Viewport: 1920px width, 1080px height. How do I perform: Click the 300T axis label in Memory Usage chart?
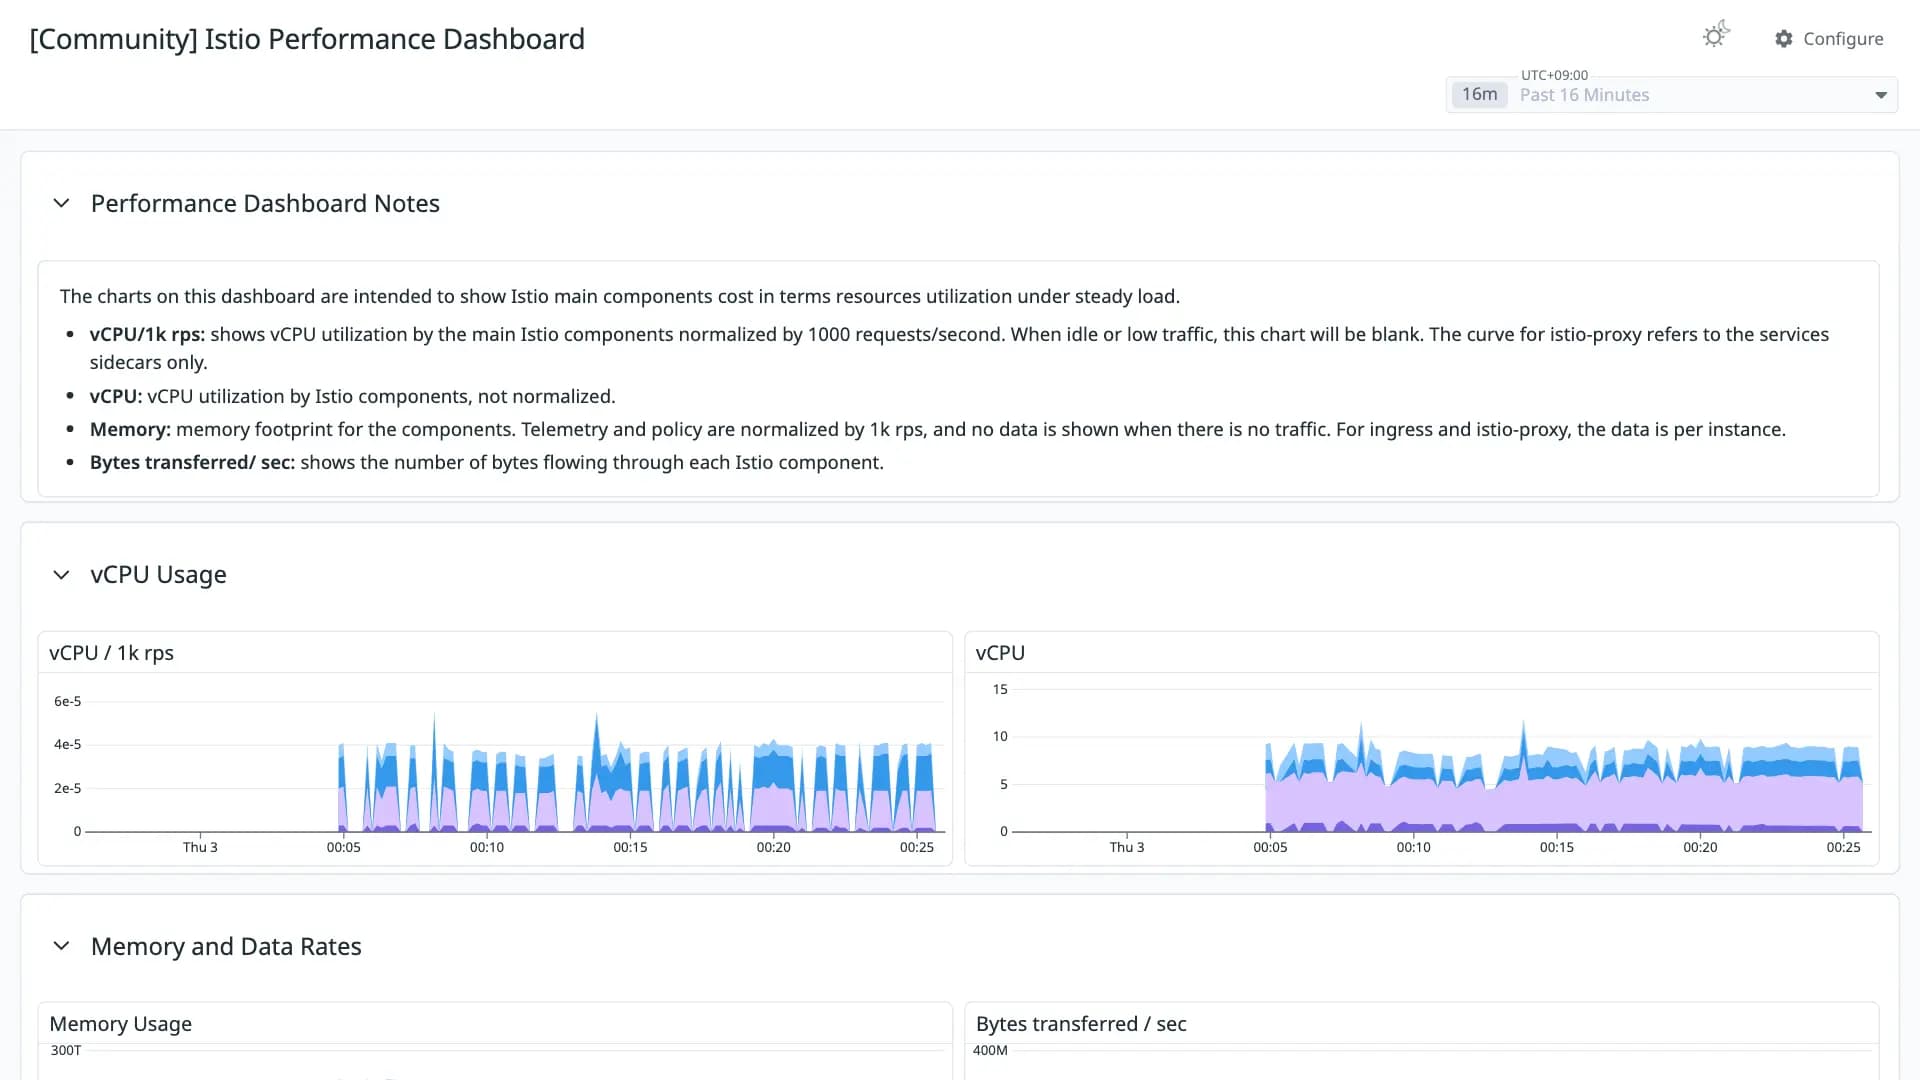(x=66, y=1051)
